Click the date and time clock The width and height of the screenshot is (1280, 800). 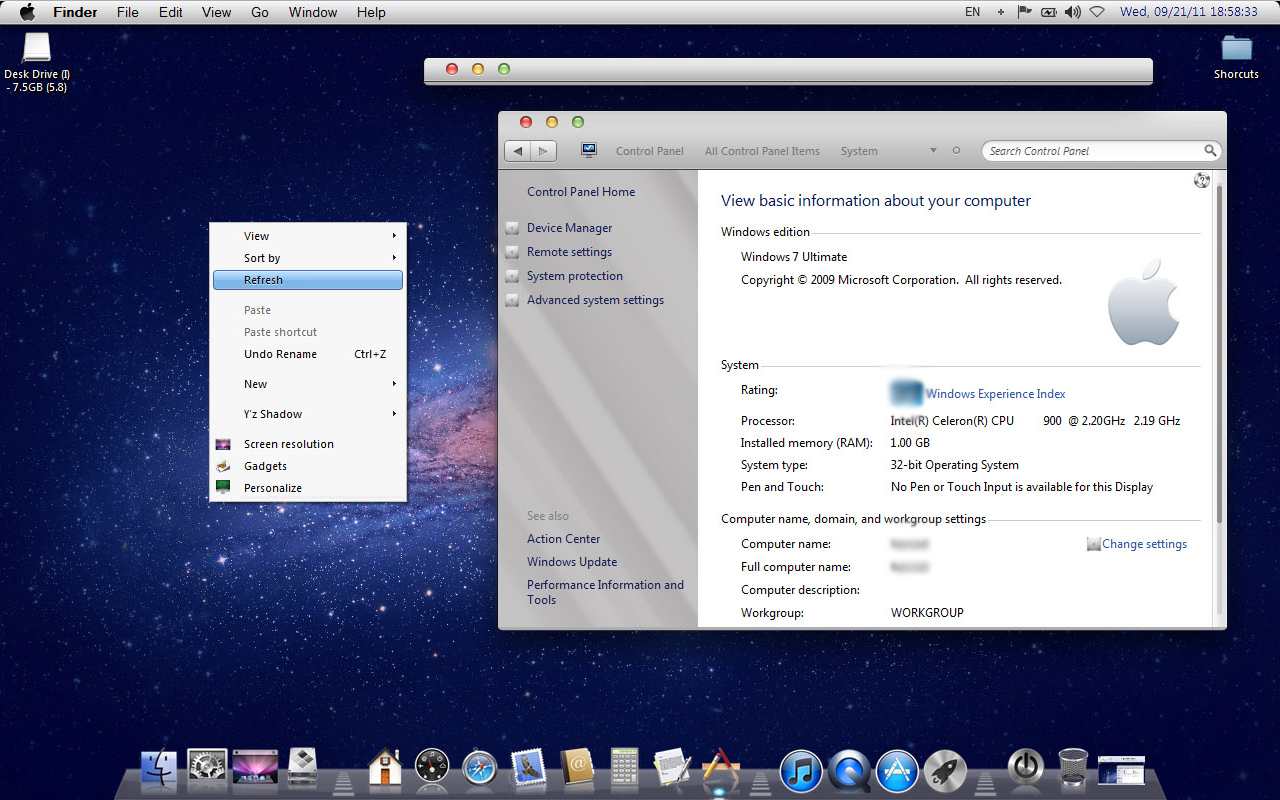click(1189, 12)
